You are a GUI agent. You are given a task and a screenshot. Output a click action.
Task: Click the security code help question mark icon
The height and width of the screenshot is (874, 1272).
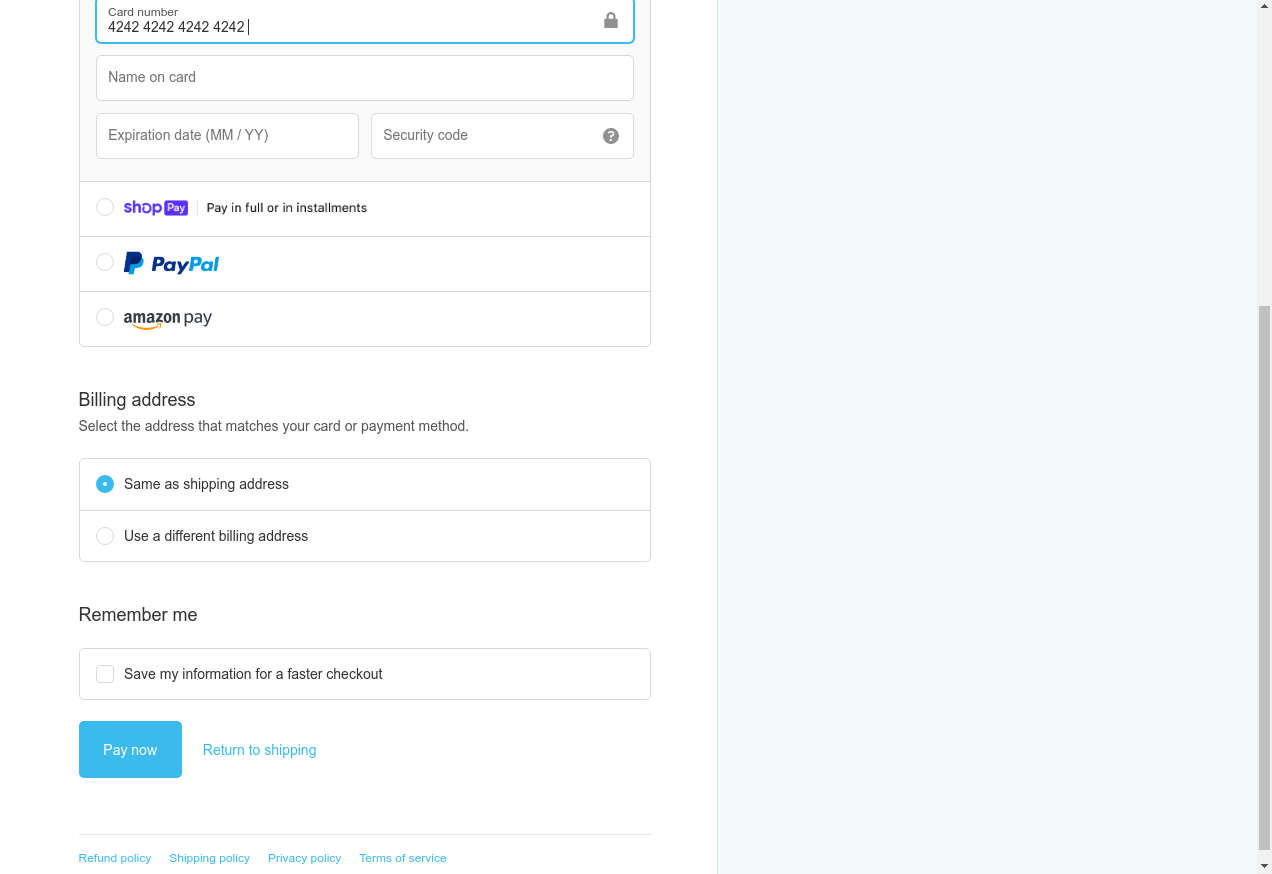coord(611,136)
